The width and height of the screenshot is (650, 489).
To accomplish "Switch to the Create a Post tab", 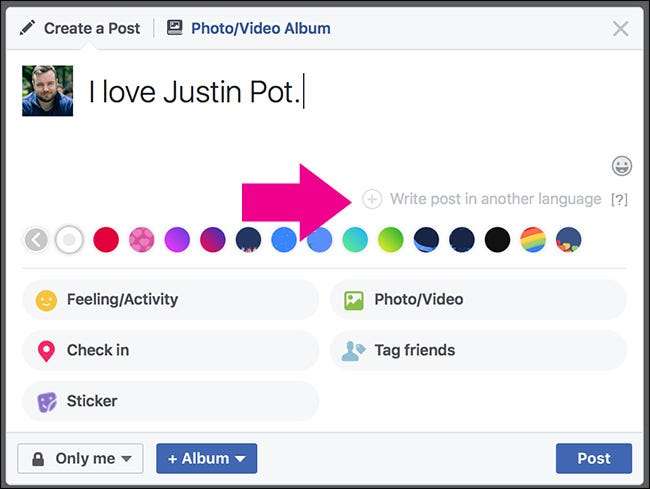I will 82,28.
